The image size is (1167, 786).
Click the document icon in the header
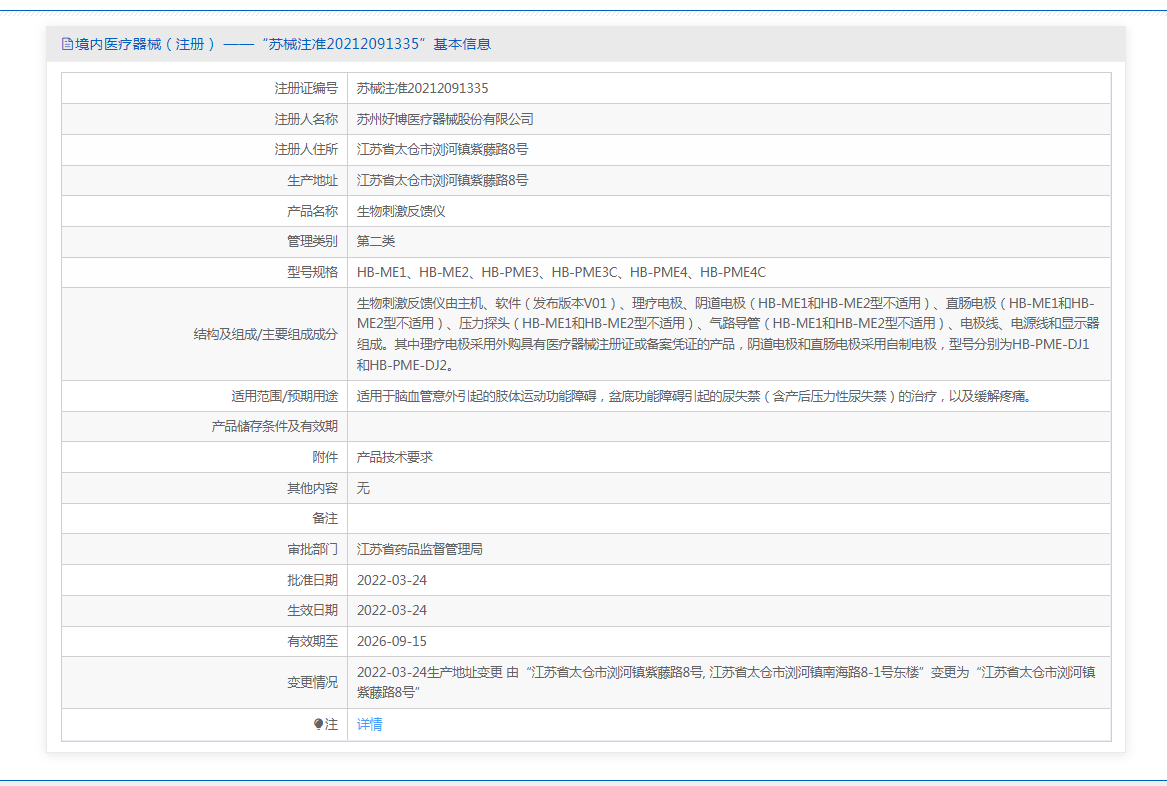coord(67,44)
